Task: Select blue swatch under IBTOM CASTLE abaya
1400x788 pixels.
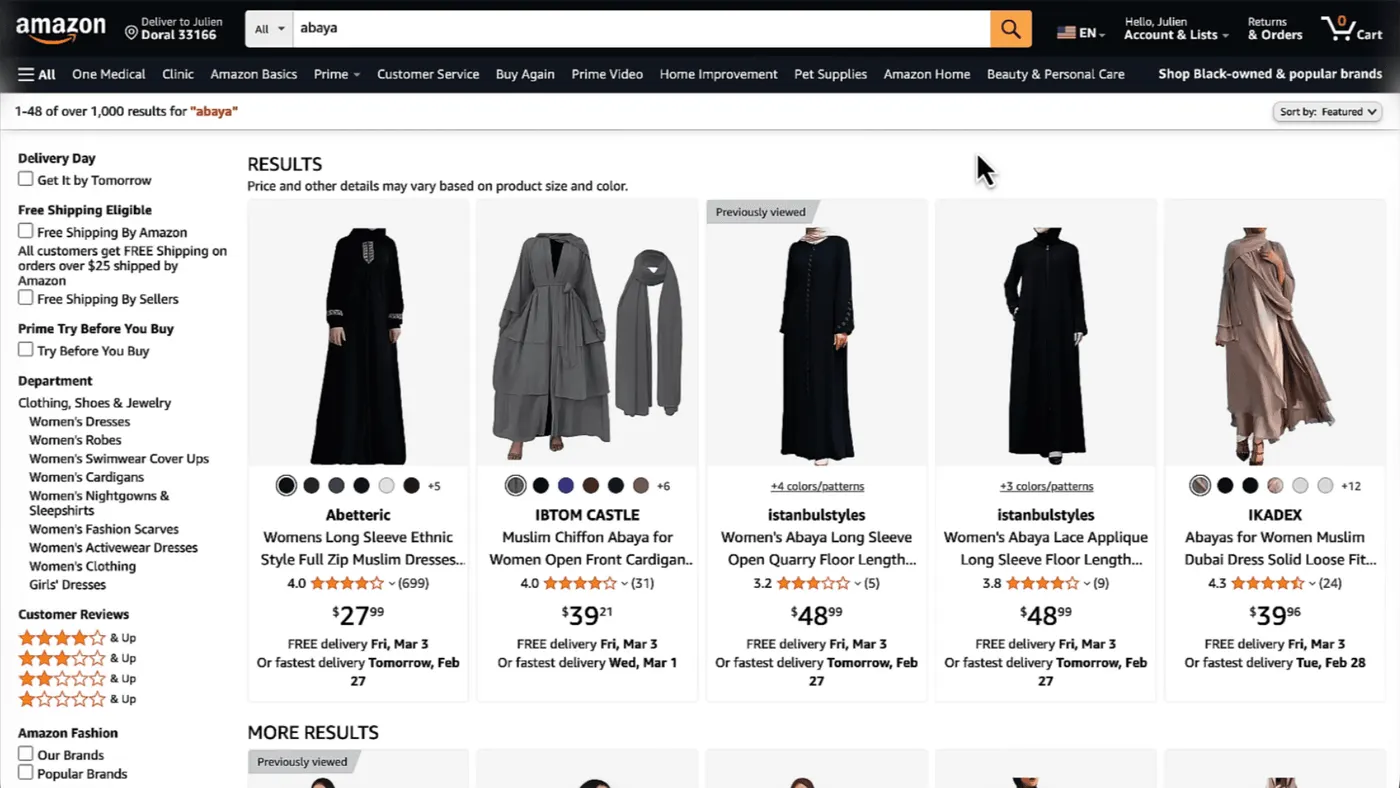Action: [566, 486]
